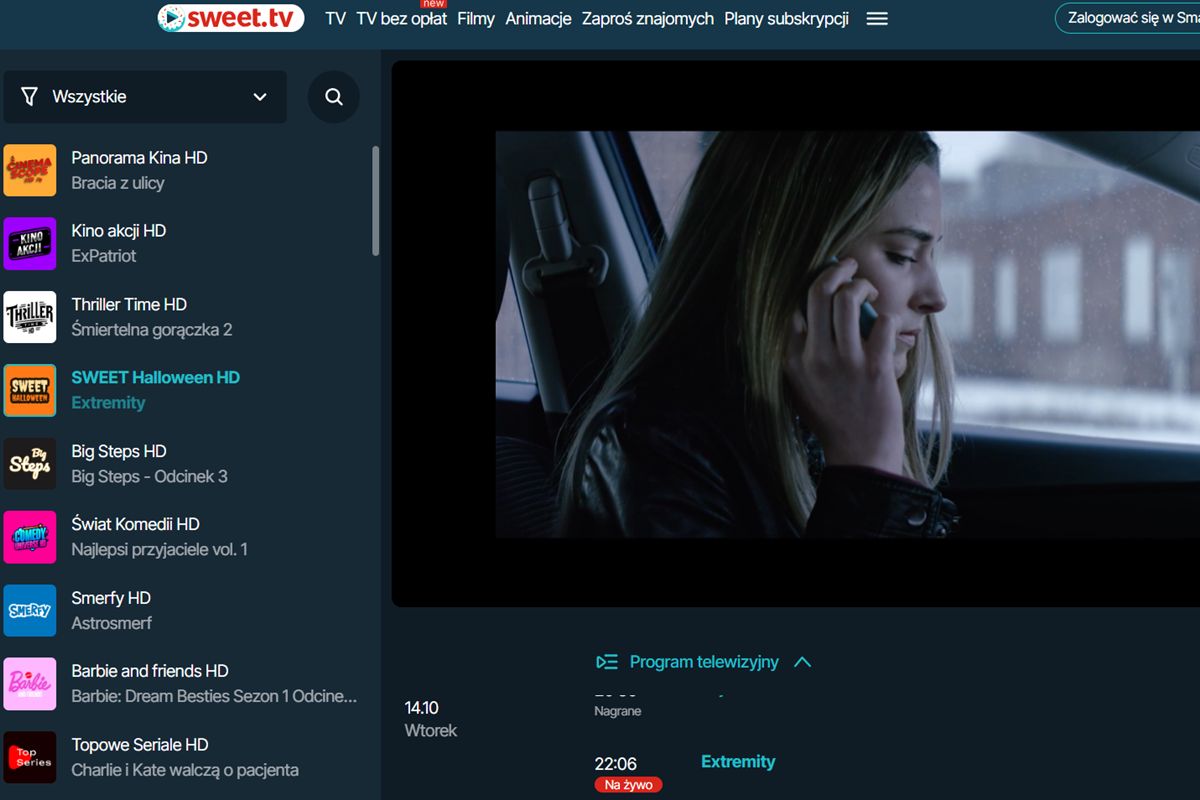The width and height of the screenshot is (1200, 800).
Task: Select the Panorama Kina HD channel logo
Action: 30,170
